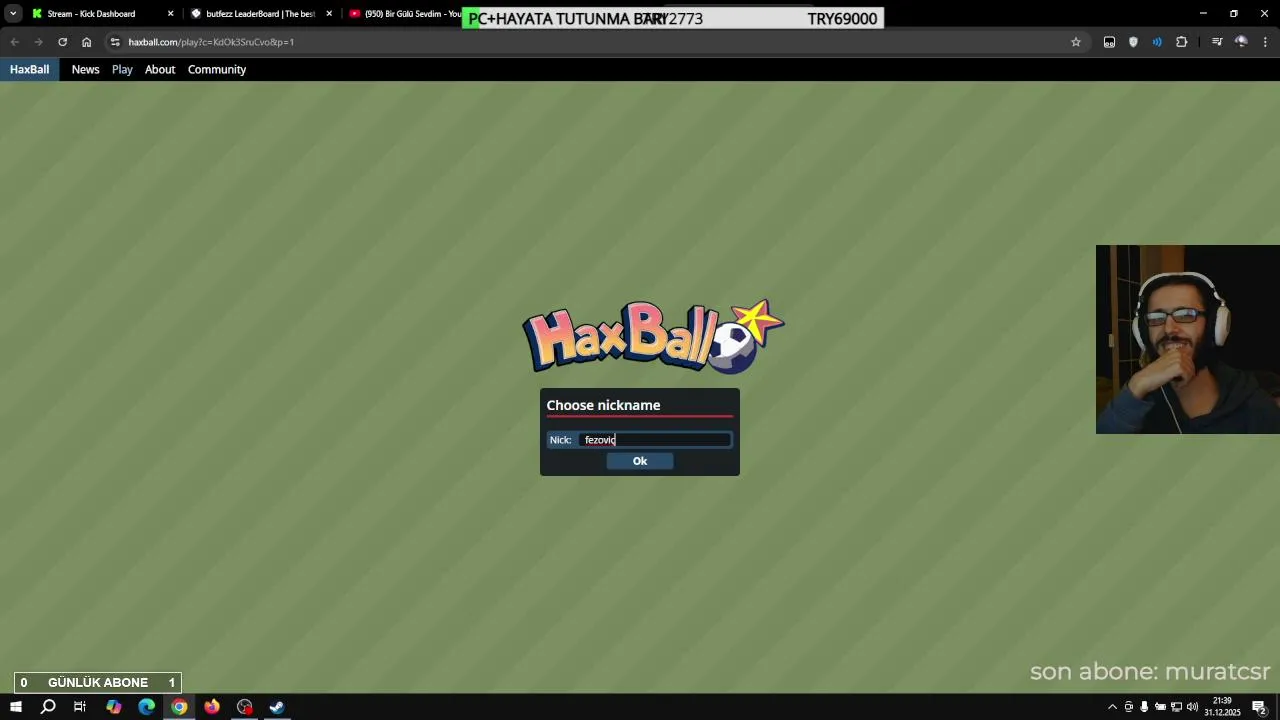This screenshot has height=720, width=1280.
Task: Open the About page
Action: 160,69
